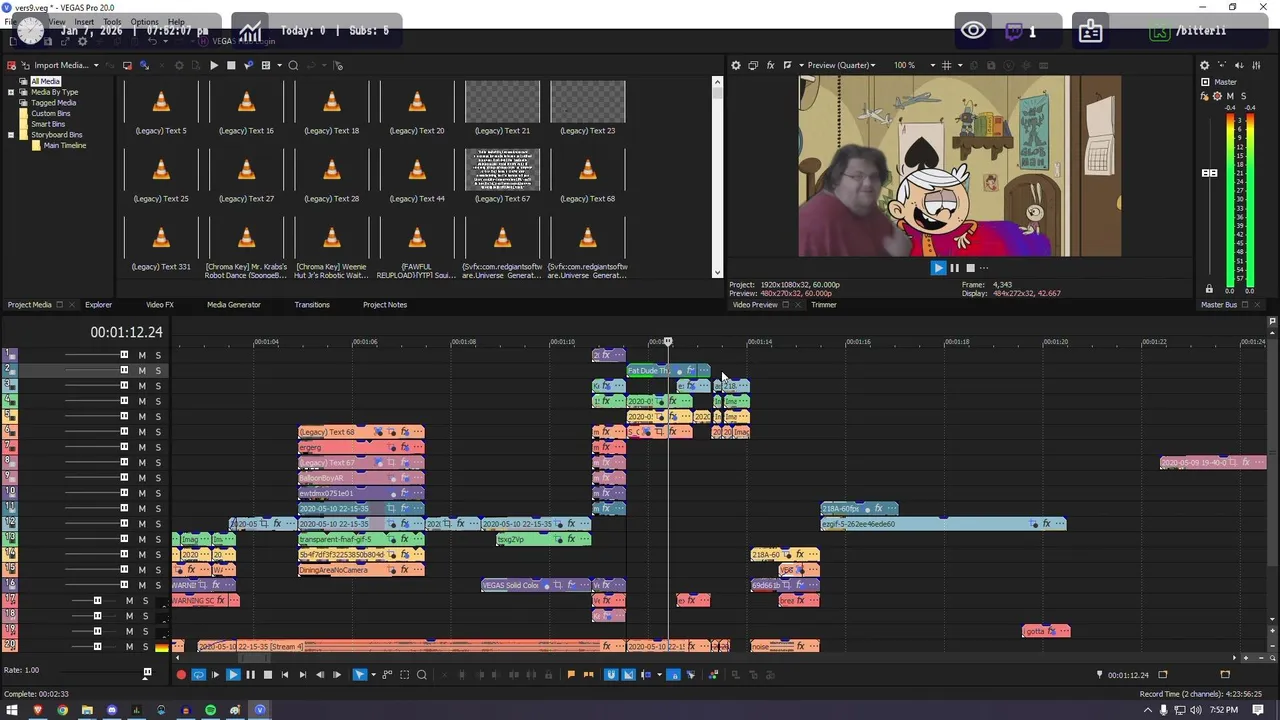The image size is (1280, 720).
Task: Open the overlays dropdown arrow beside grid
Action: pyautogui.click(x=959, y=65)
